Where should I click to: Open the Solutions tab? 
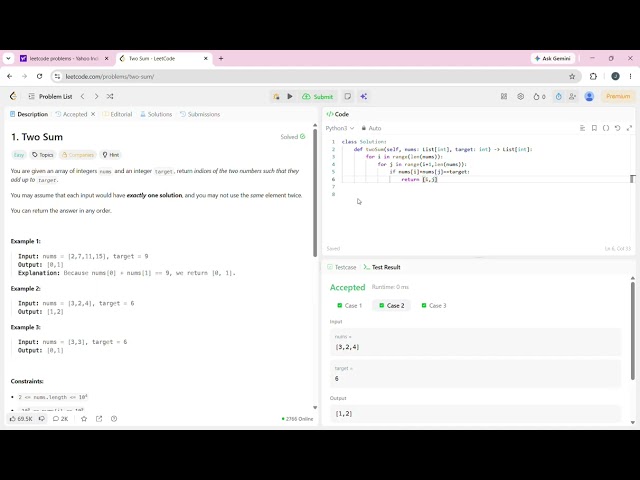156,114
